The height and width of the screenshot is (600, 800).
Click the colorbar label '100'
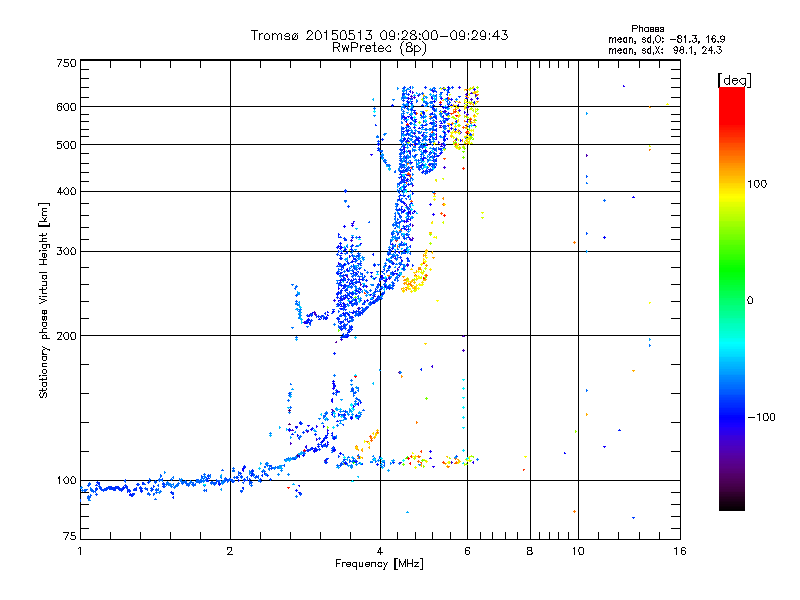(757, 184)
